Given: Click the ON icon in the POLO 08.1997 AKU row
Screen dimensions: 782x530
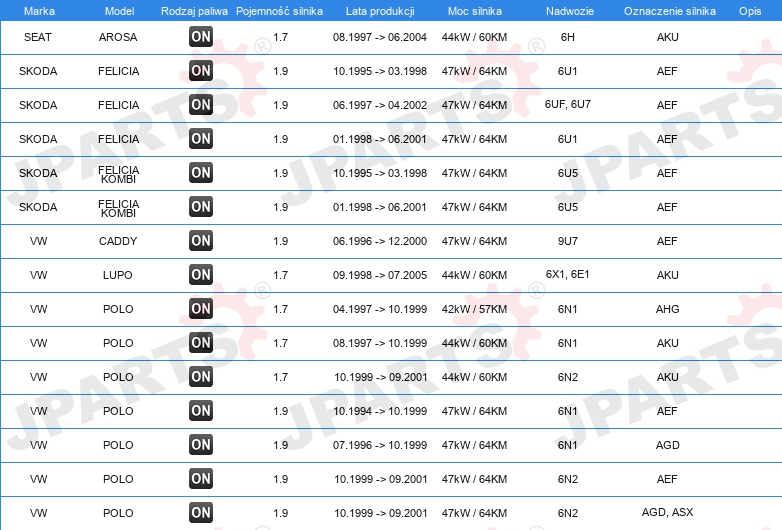Looking at the screenshot, I should click(x=200, y=343).
